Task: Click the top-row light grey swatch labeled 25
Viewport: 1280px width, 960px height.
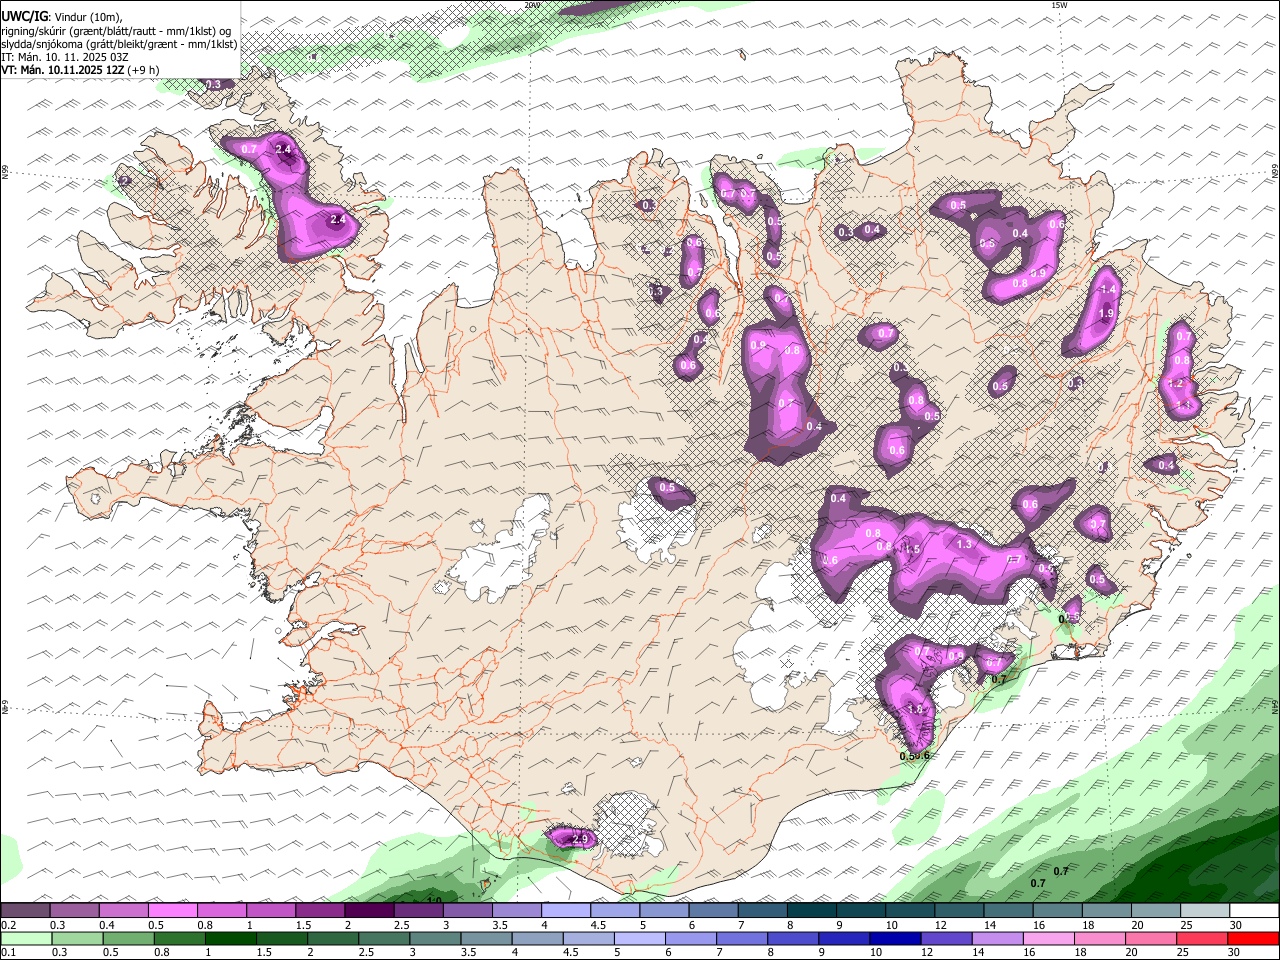Action: pos(1206,910)
